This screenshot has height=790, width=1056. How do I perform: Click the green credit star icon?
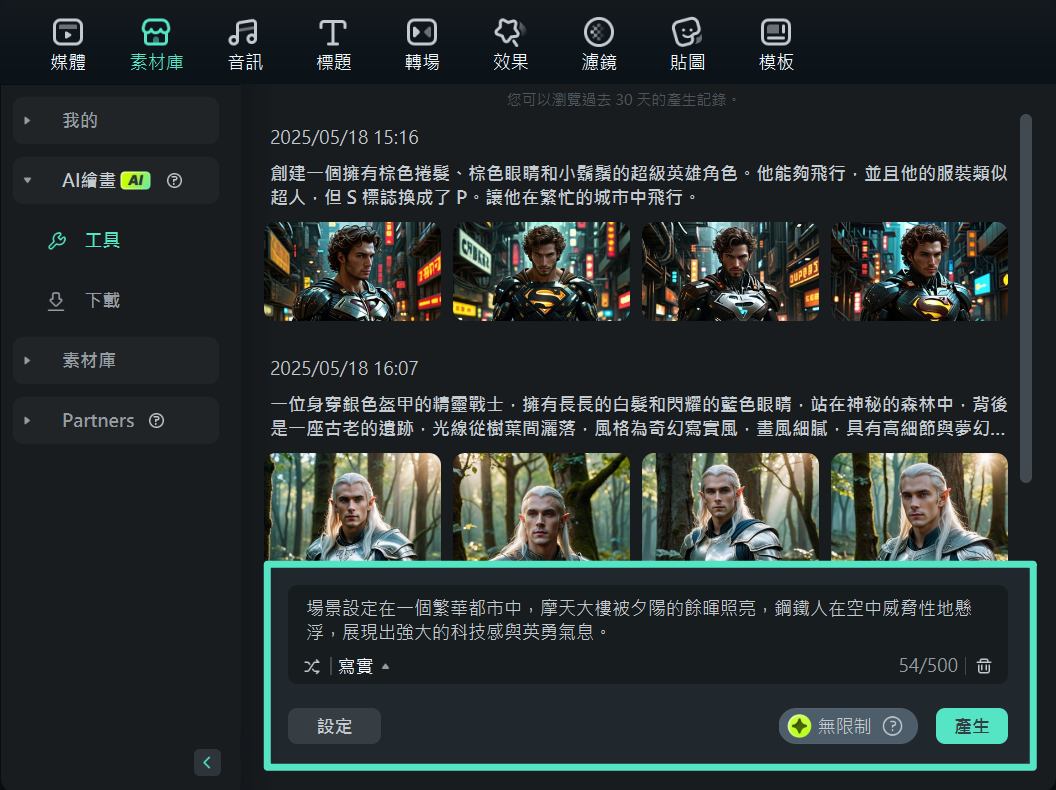point(799,726)
